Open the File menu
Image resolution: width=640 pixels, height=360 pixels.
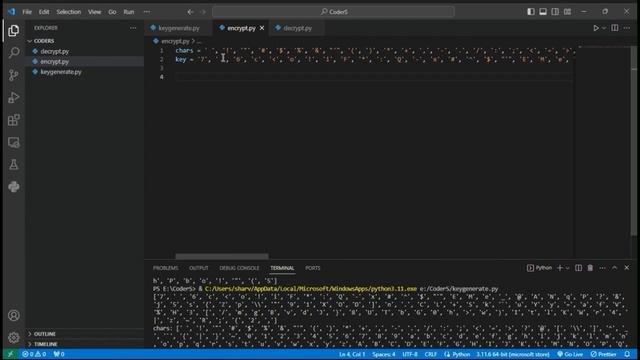27,12
